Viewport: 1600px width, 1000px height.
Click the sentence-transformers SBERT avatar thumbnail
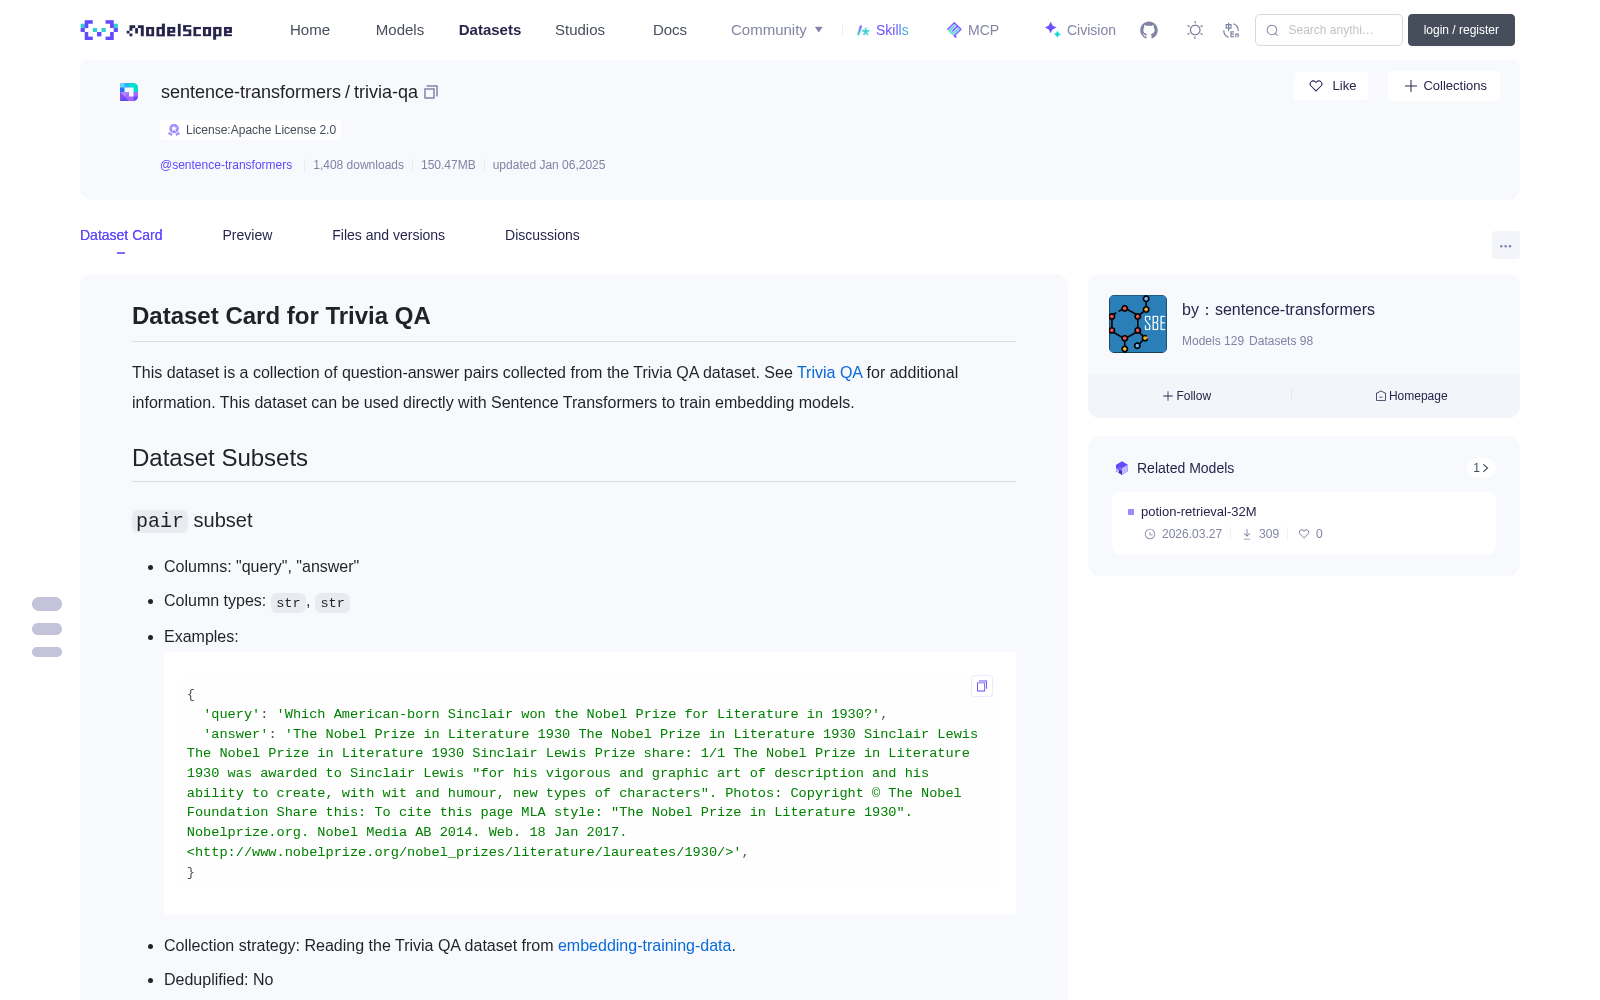coord(1138,324)
